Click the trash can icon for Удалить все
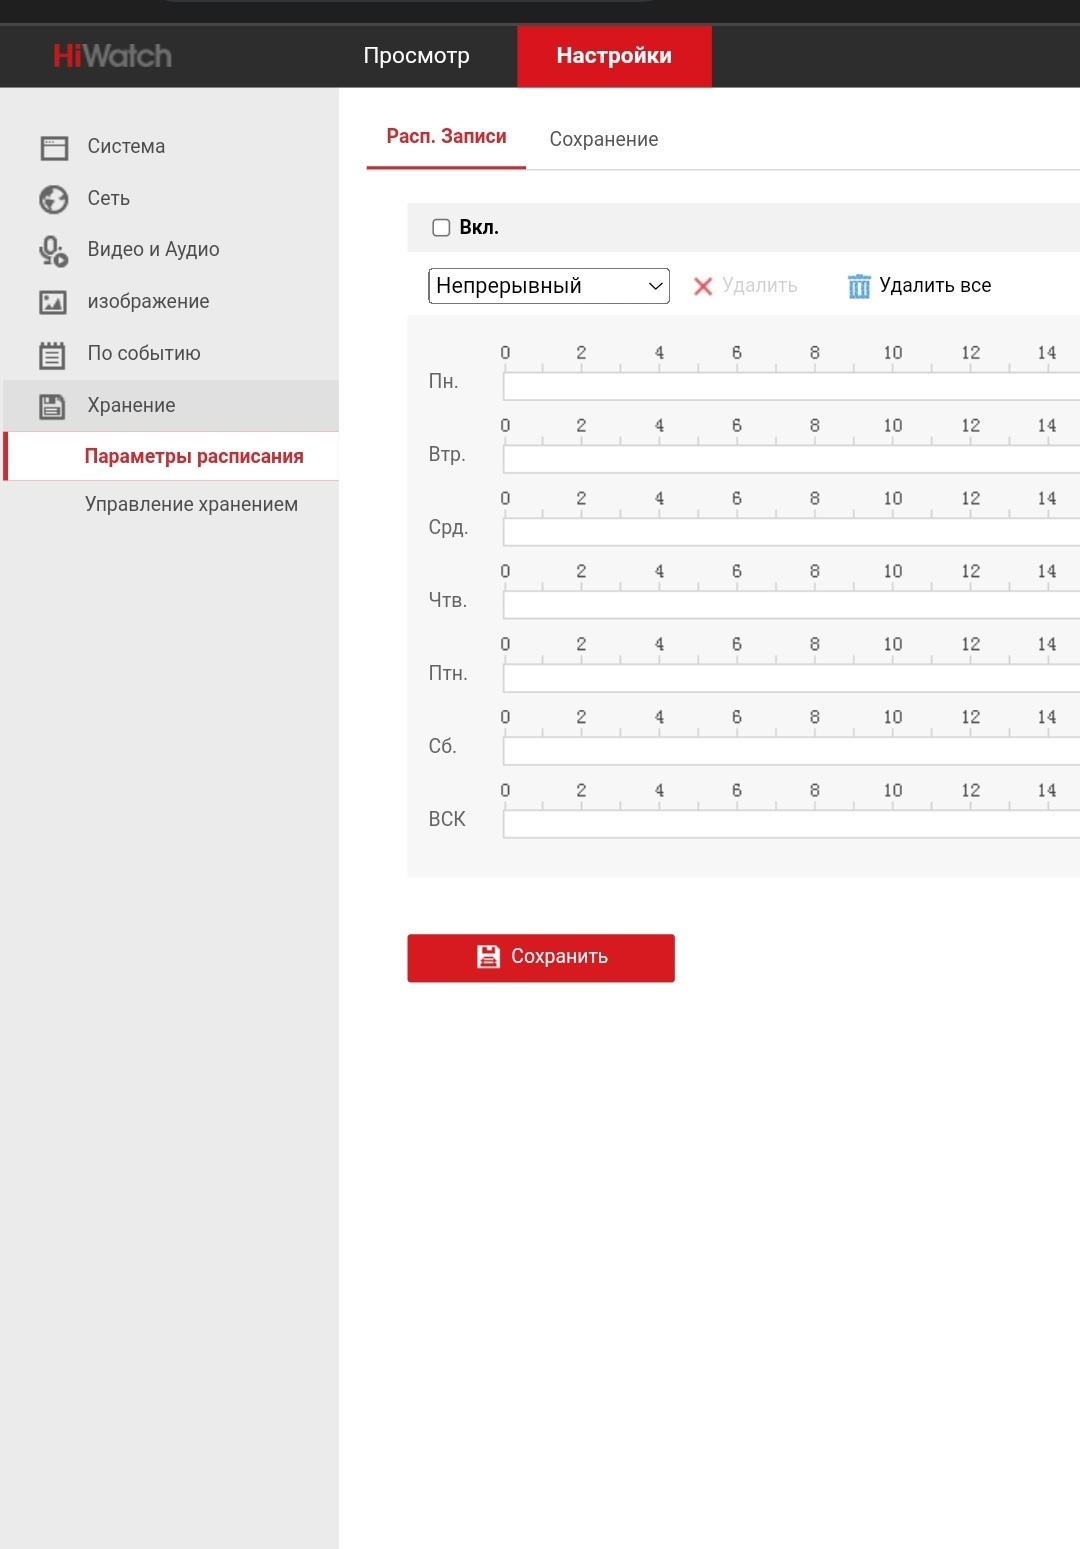The image size is (1080, 1549). coord(859,286)
